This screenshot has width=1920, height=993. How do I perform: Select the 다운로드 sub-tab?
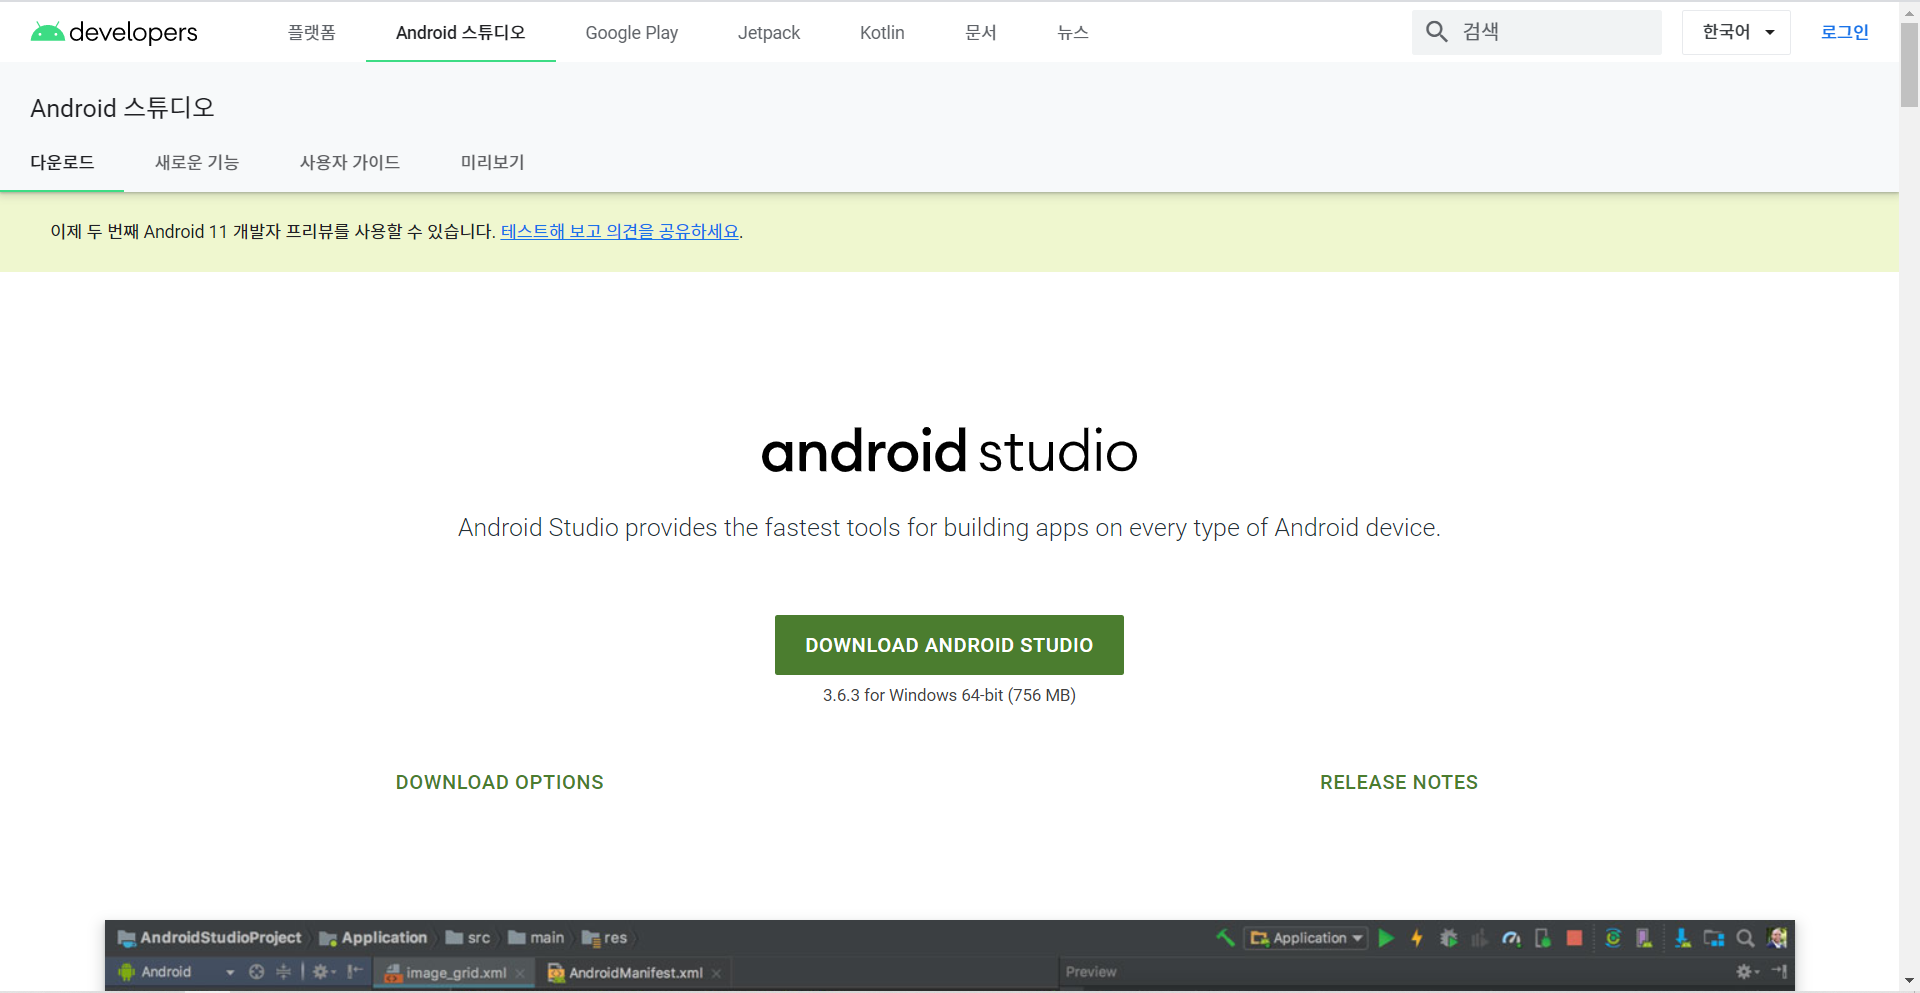pos(62,162)
